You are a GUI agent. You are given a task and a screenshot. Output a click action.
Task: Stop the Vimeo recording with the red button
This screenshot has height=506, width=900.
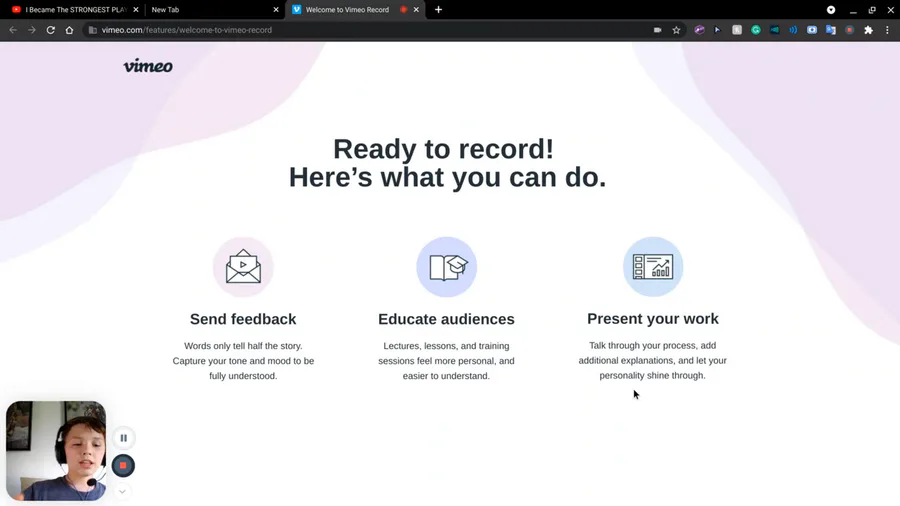click(123, 465)
